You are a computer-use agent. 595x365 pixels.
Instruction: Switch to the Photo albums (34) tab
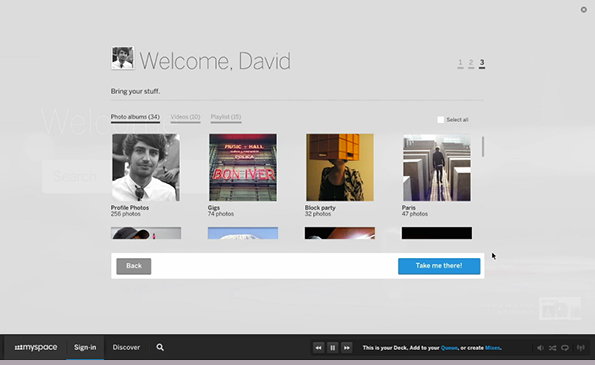pyautogui.click(x=135, y=117)
